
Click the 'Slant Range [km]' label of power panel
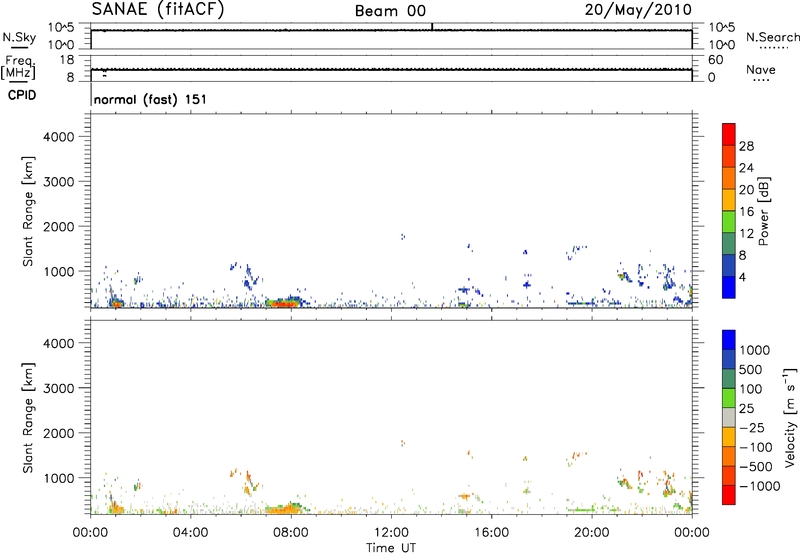[x=28, y=212]
